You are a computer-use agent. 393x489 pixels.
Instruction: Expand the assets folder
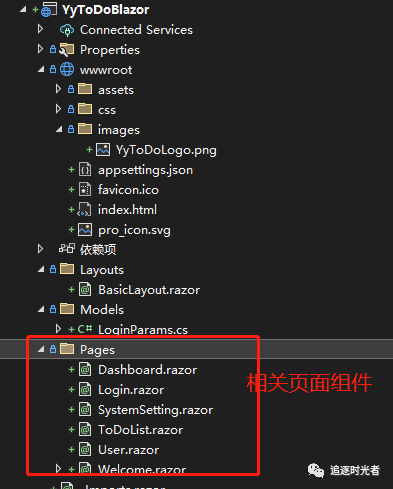click(58, 89)
